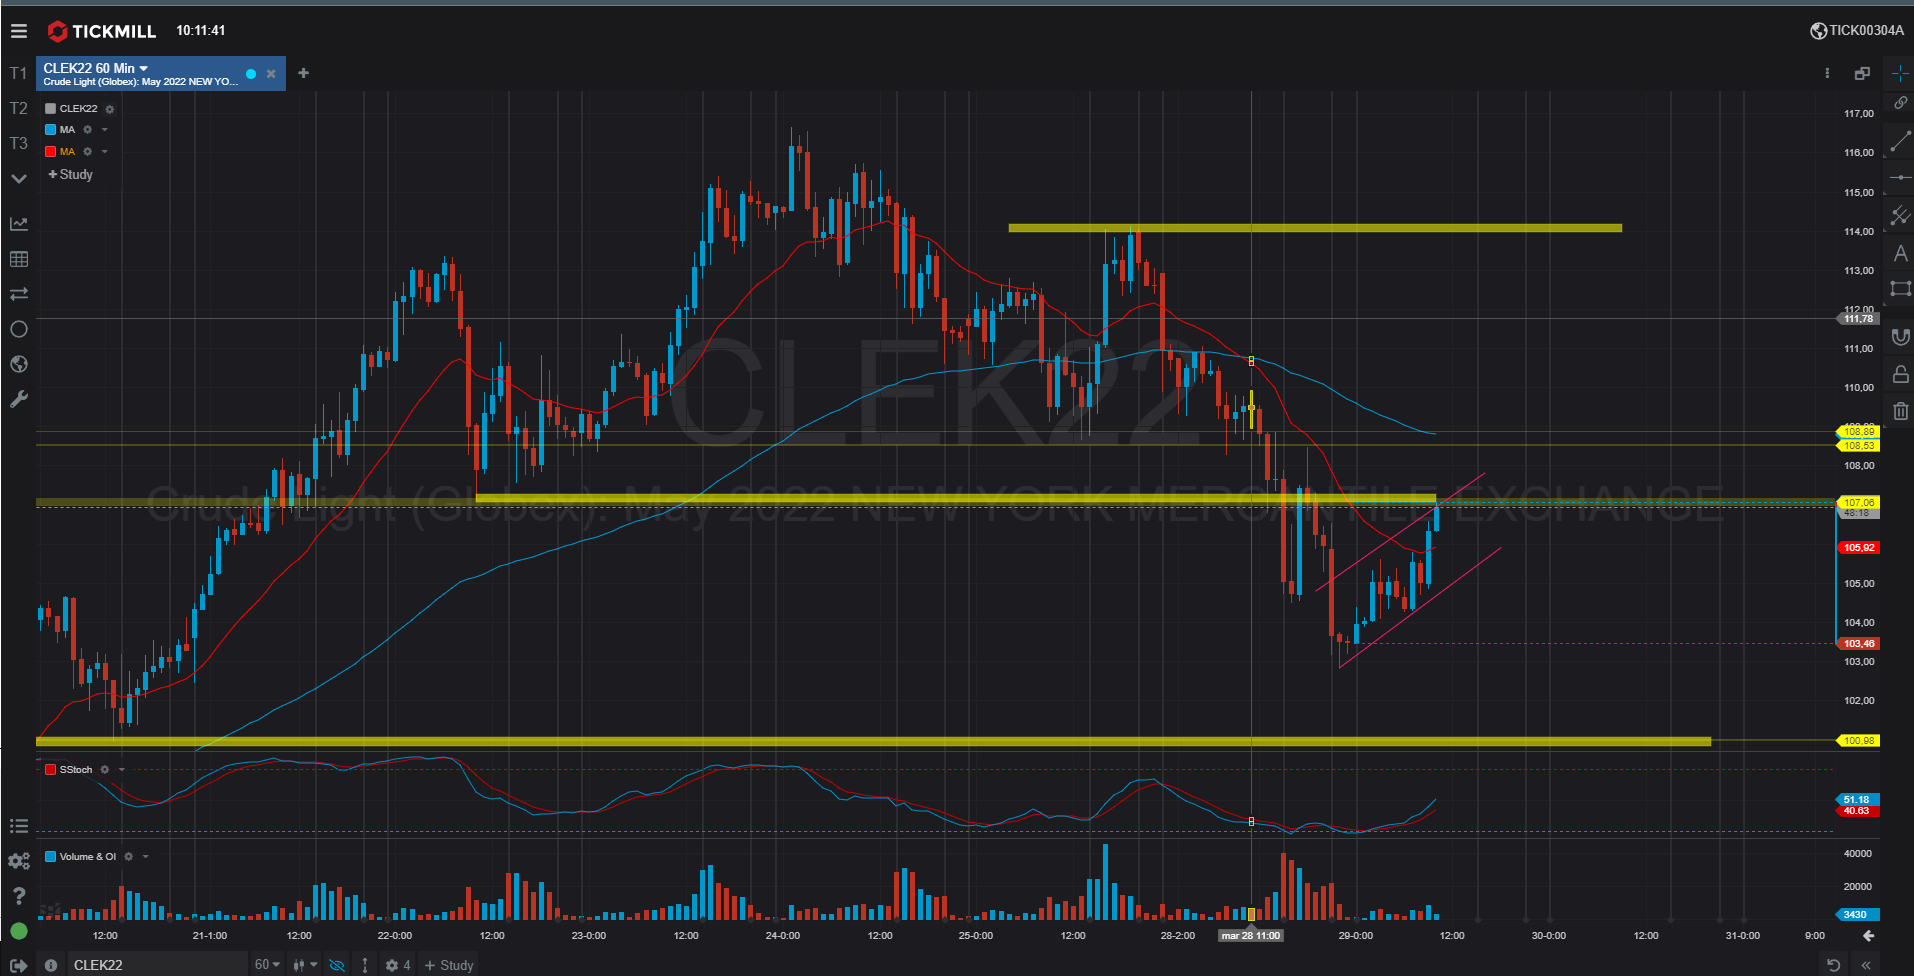The height and width of the screenshot is (976, 1914).
Task: Select the rectangle shape drawing tool
Action: 1900,290
